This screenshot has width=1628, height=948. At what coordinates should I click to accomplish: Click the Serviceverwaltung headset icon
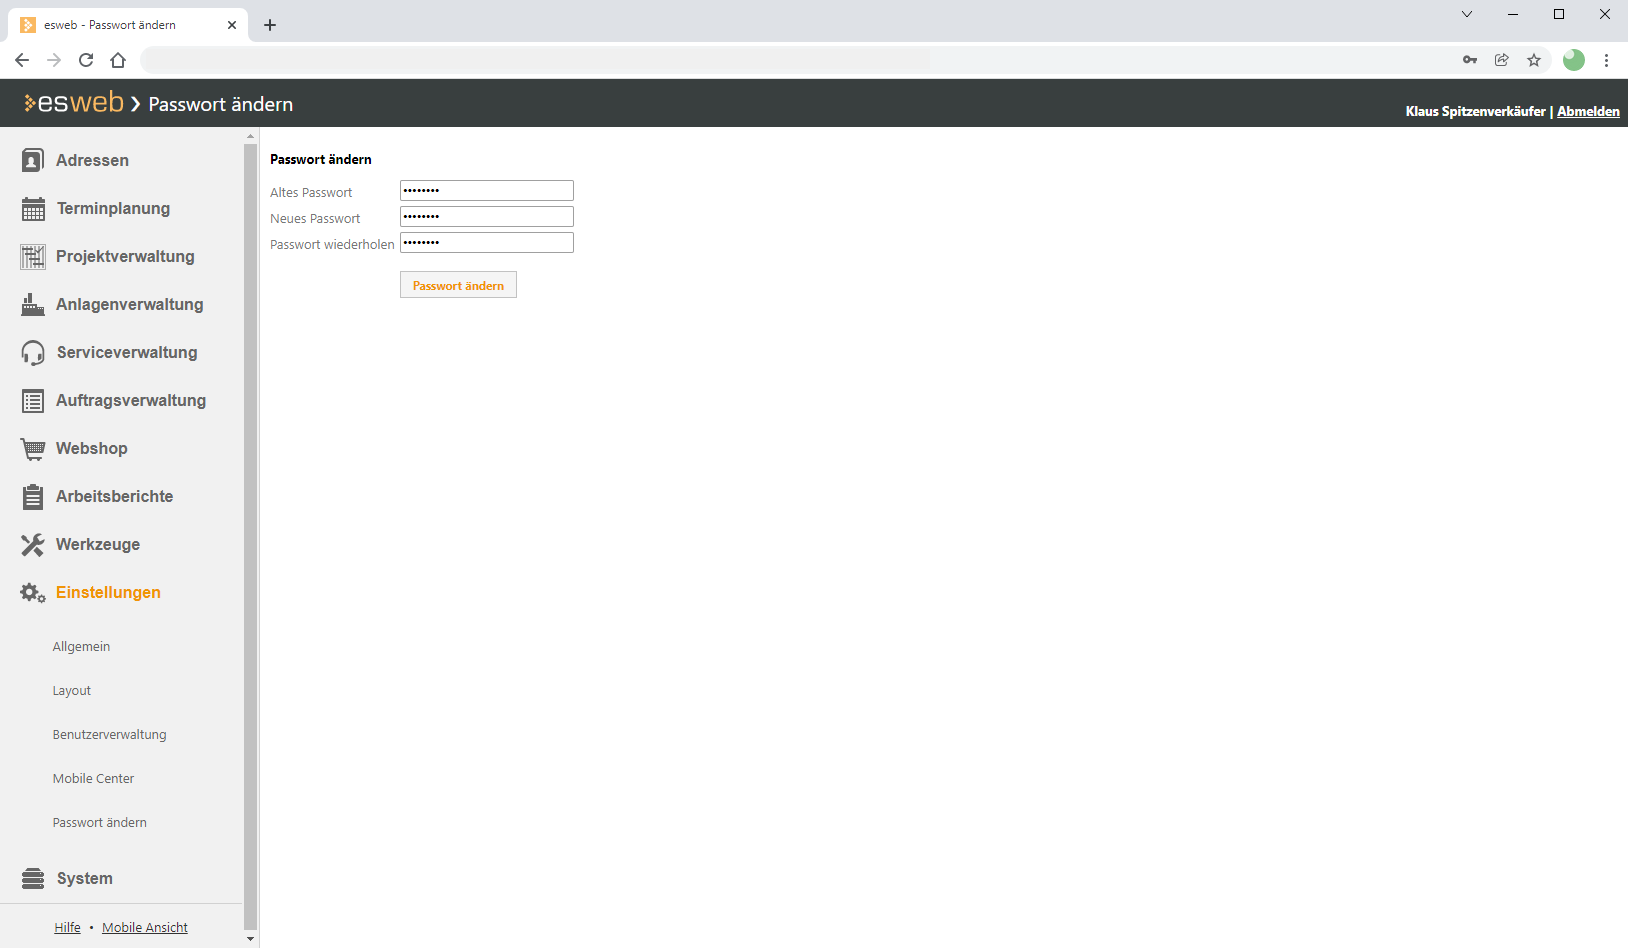pyautogui.click(x=33, y=352)
